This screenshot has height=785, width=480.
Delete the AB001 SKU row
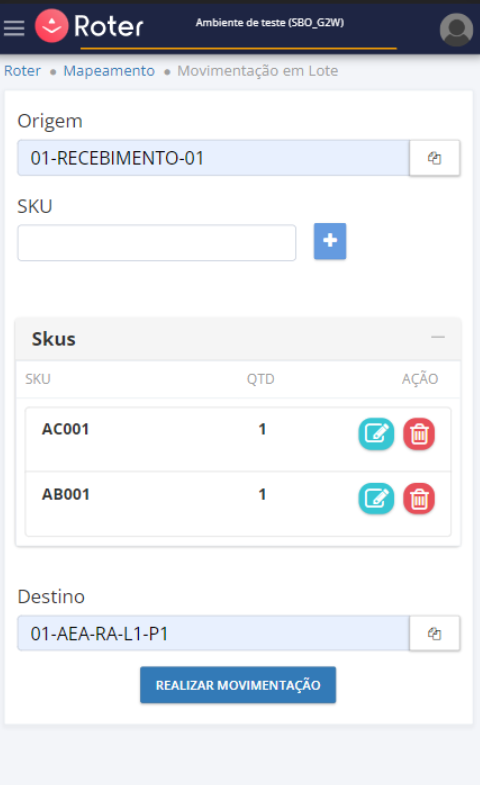[419, 499]
